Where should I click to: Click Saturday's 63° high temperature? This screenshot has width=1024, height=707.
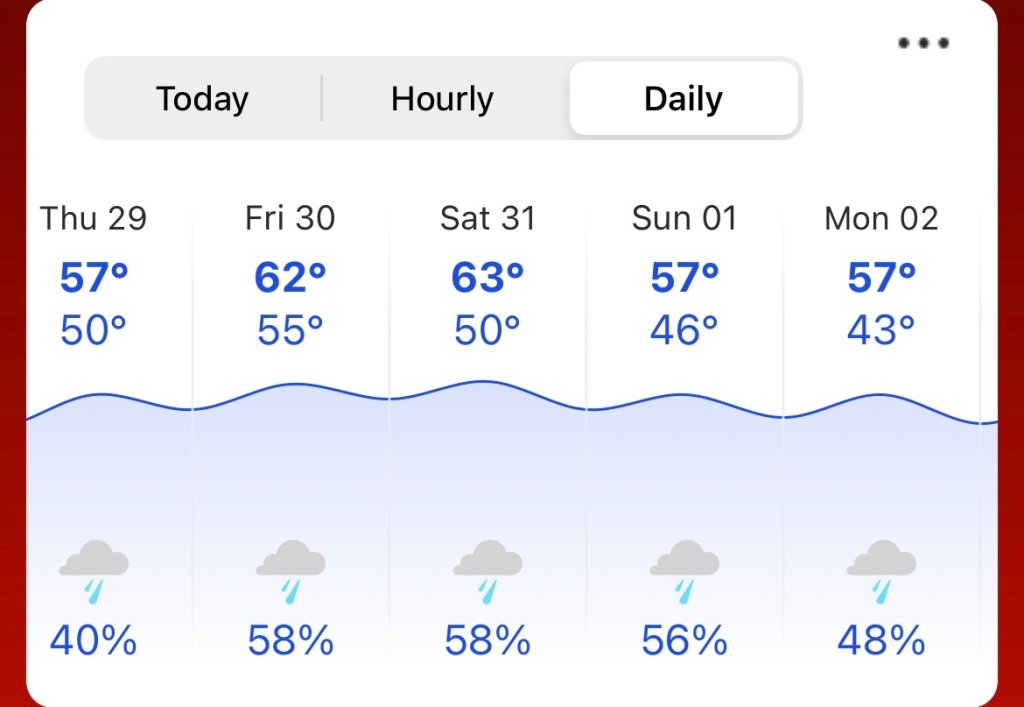click(x=487, y=278)
